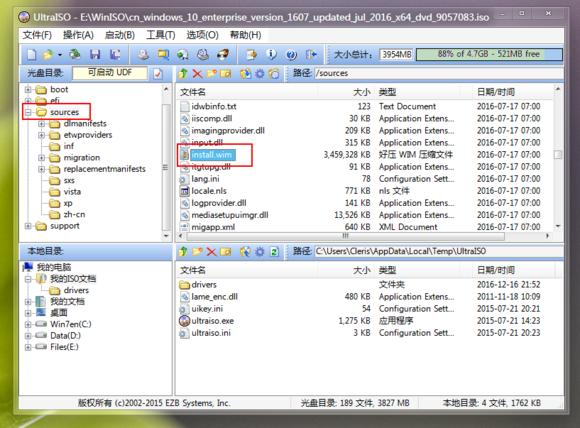580x428 pixels.
Task: Click the Make CD/DVD Image icon
Action: pyautogui.click(x=144, y=55)
